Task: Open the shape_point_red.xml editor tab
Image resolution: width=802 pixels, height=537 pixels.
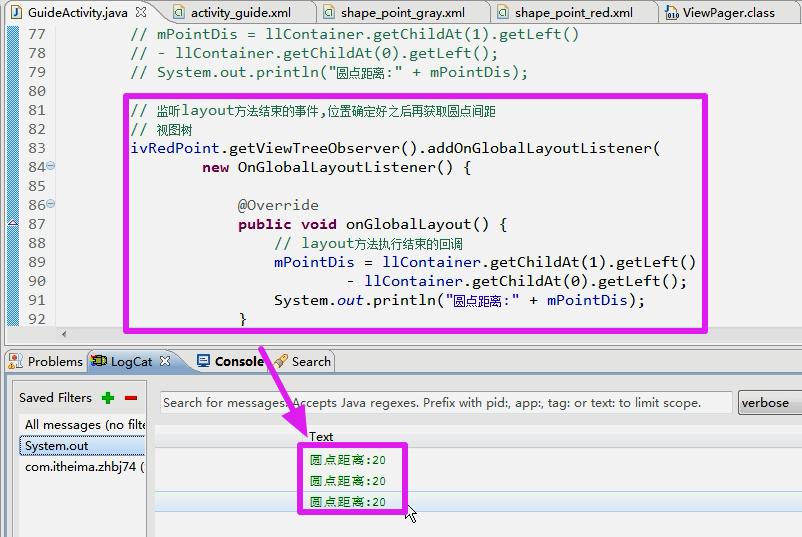Action: (573, 13)
